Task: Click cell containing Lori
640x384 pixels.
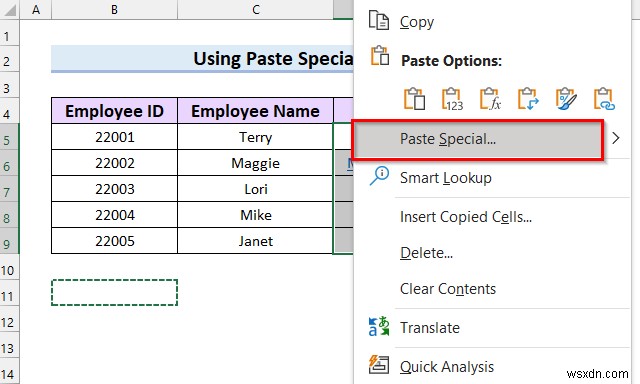Action: point(256,189)
